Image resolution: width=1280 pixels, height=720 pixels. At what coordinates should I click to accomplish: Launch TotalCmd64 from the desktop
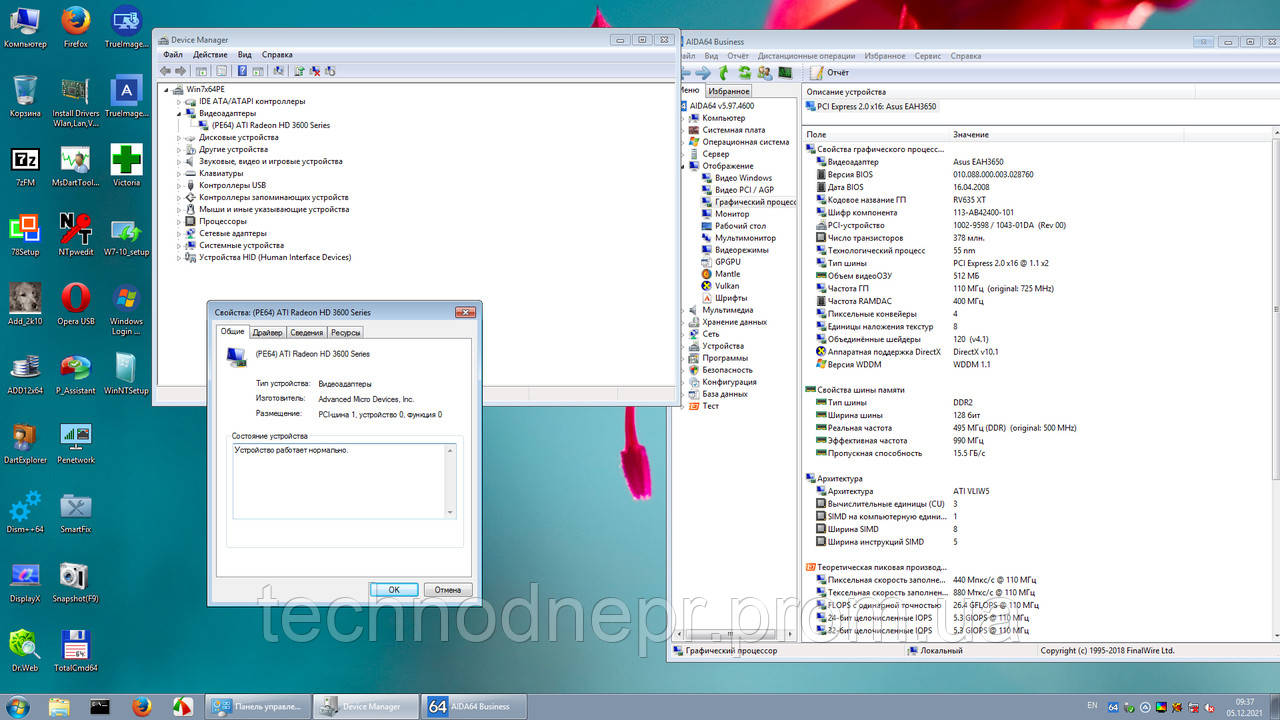pos(75,650)
